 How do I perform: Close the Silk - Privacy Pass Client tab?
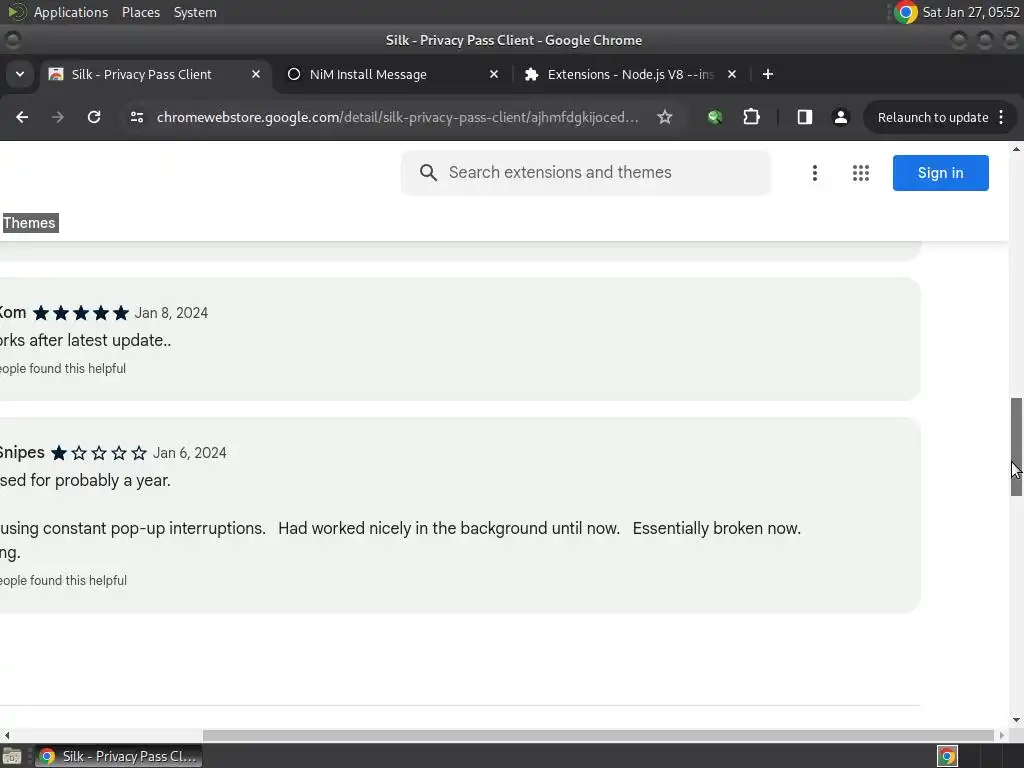coord(256,74)
